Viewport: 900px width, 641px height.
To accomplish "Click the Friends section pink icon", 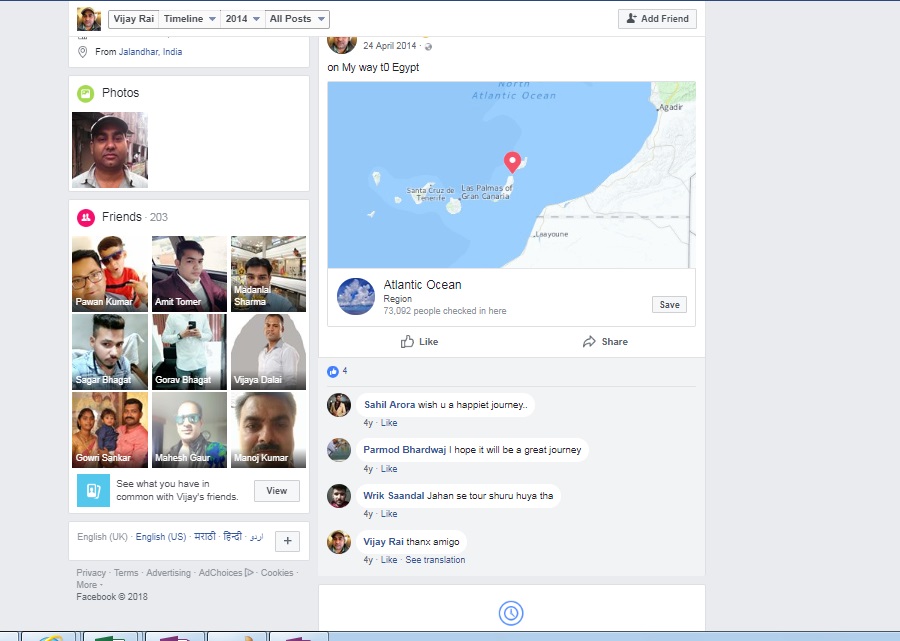I will coord(86,217).
